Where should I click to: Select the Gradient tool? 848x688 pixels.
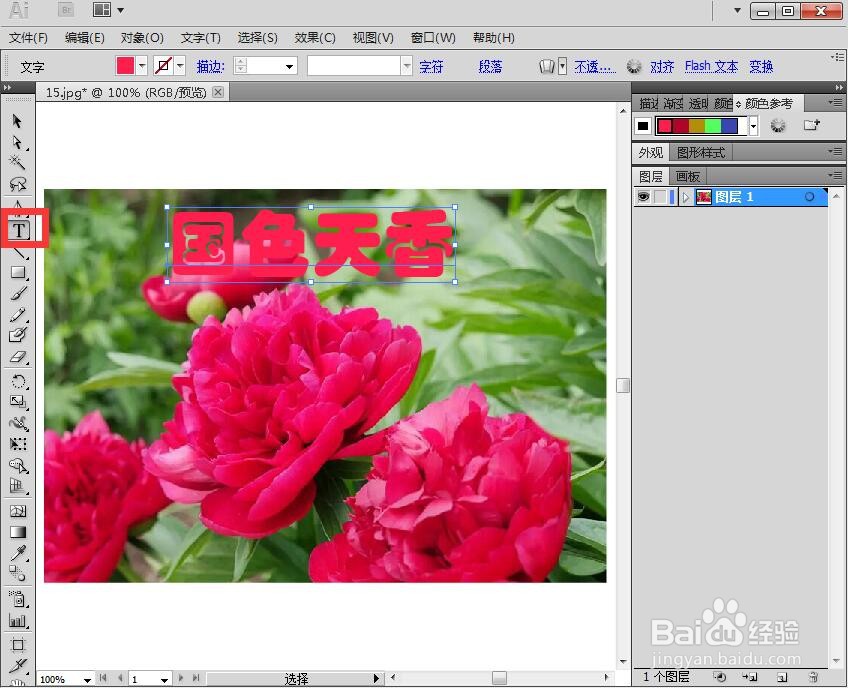coord(18,532)
